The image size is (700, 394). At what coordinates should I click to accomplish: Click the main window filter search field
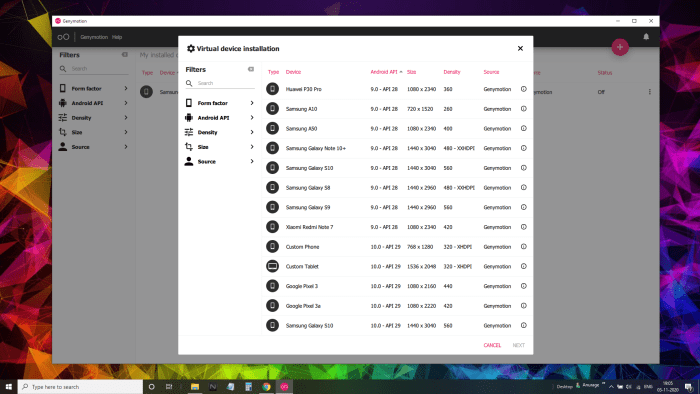coord(94,69)
